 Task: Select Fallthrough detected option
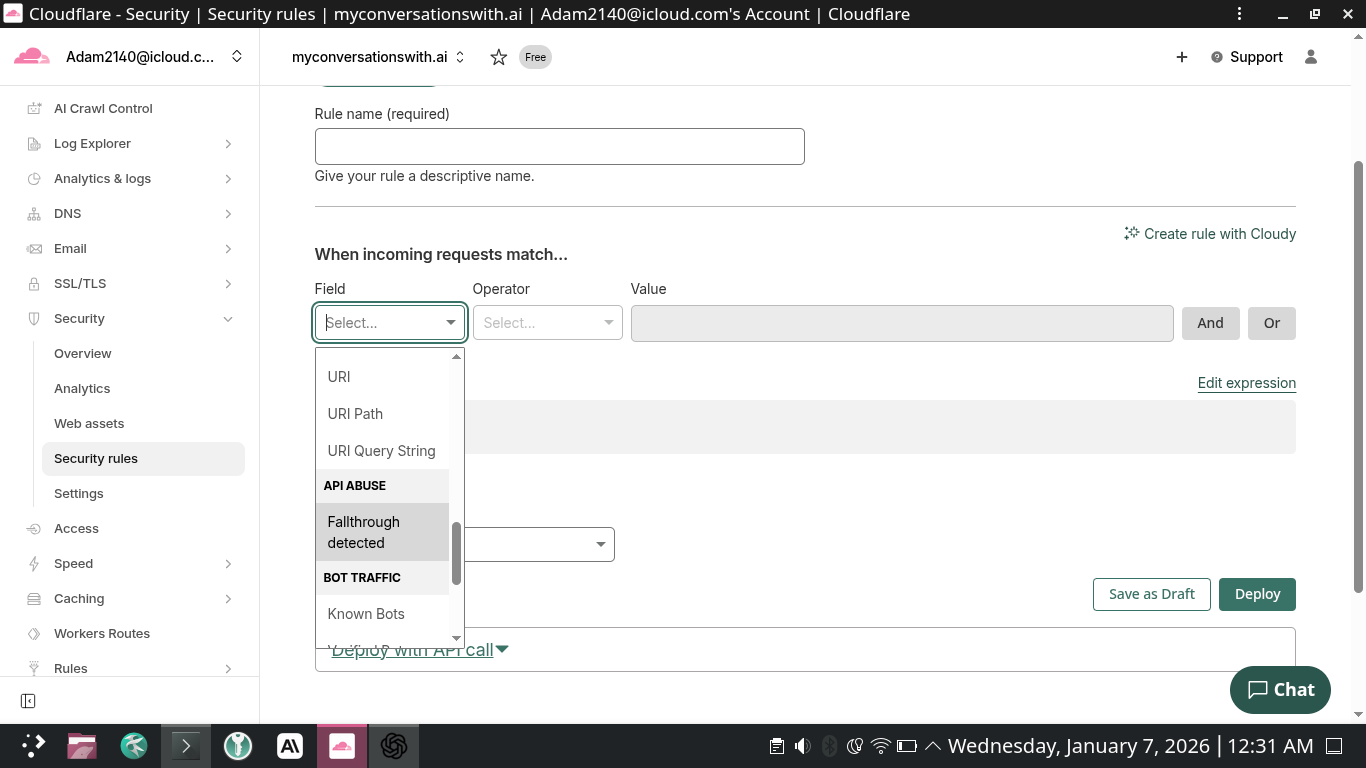point(364,532)
